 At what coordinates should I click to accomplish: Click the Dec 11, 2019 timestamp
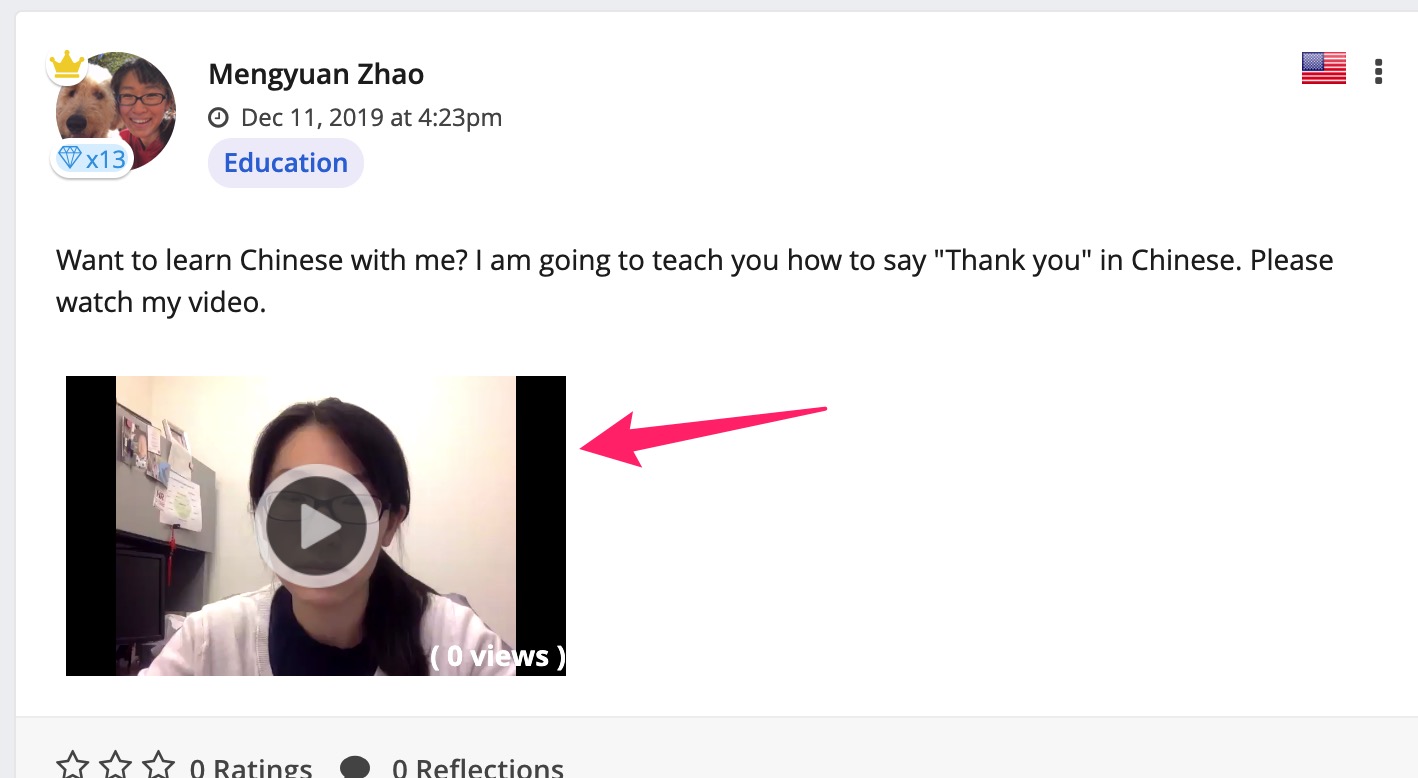(371, 118)
